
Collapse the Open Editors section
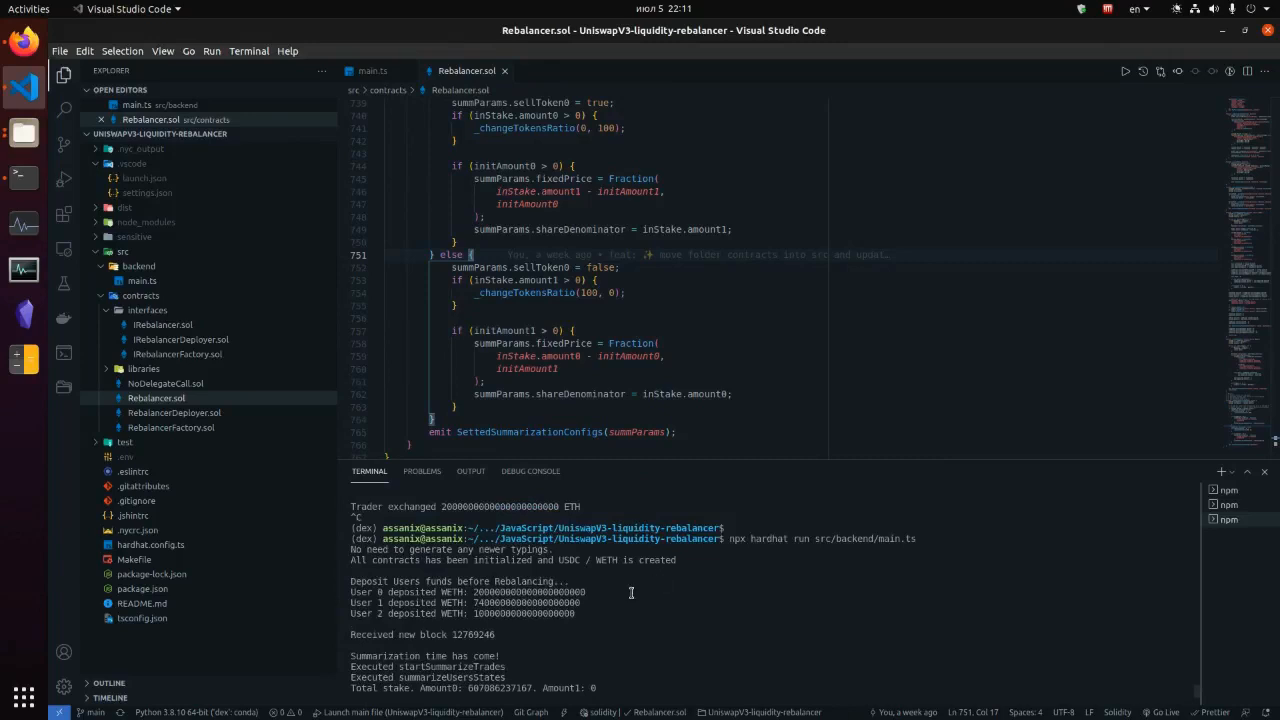pos(87,90)
